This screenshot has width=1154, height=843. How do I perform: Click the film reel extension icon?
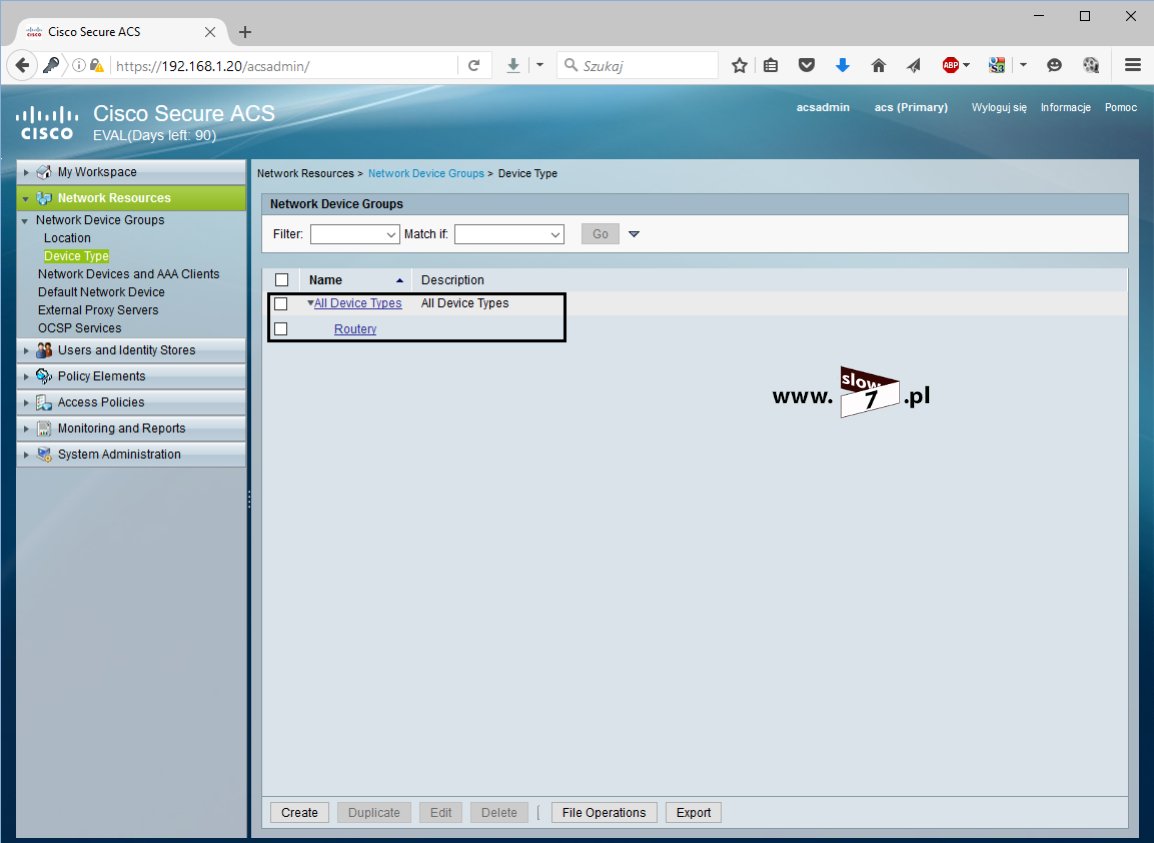click(1091, 66)
